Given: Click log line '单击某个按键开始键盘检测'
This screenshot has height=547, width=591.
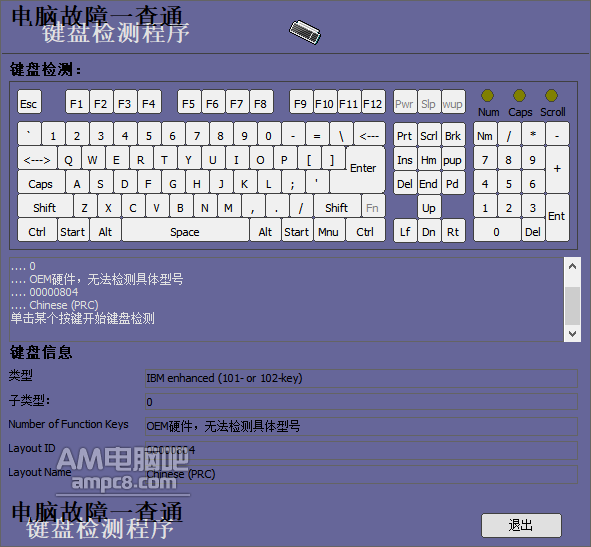Looking at the screenshot, I should [x=83, y=319].
